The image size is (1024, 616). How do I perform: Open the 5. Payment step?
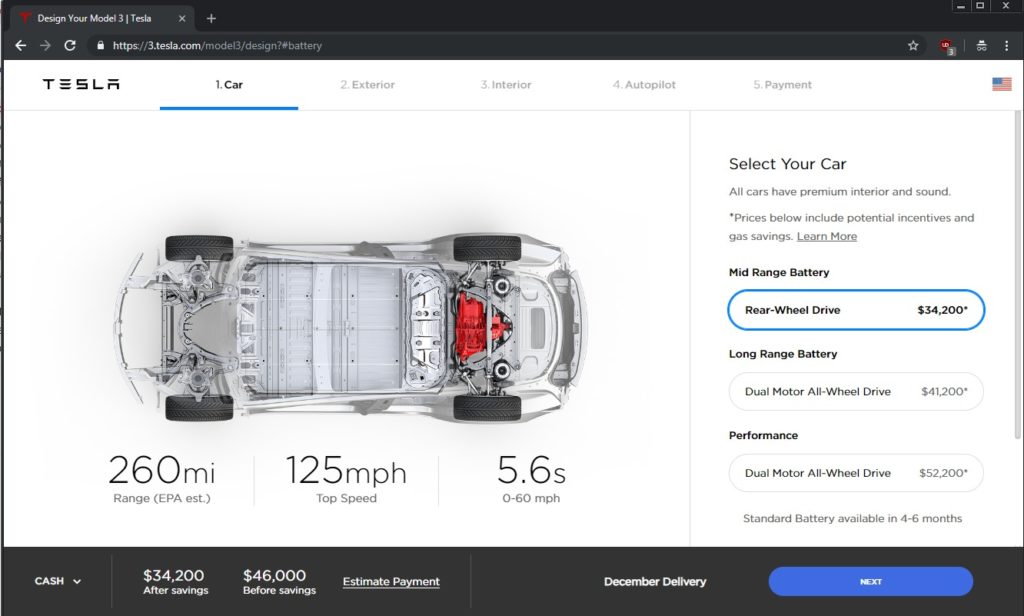coord(782,85)
